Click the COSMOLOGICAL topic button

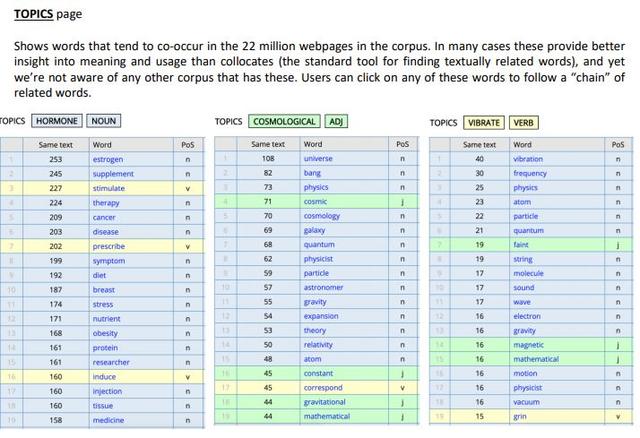(284, 122)
